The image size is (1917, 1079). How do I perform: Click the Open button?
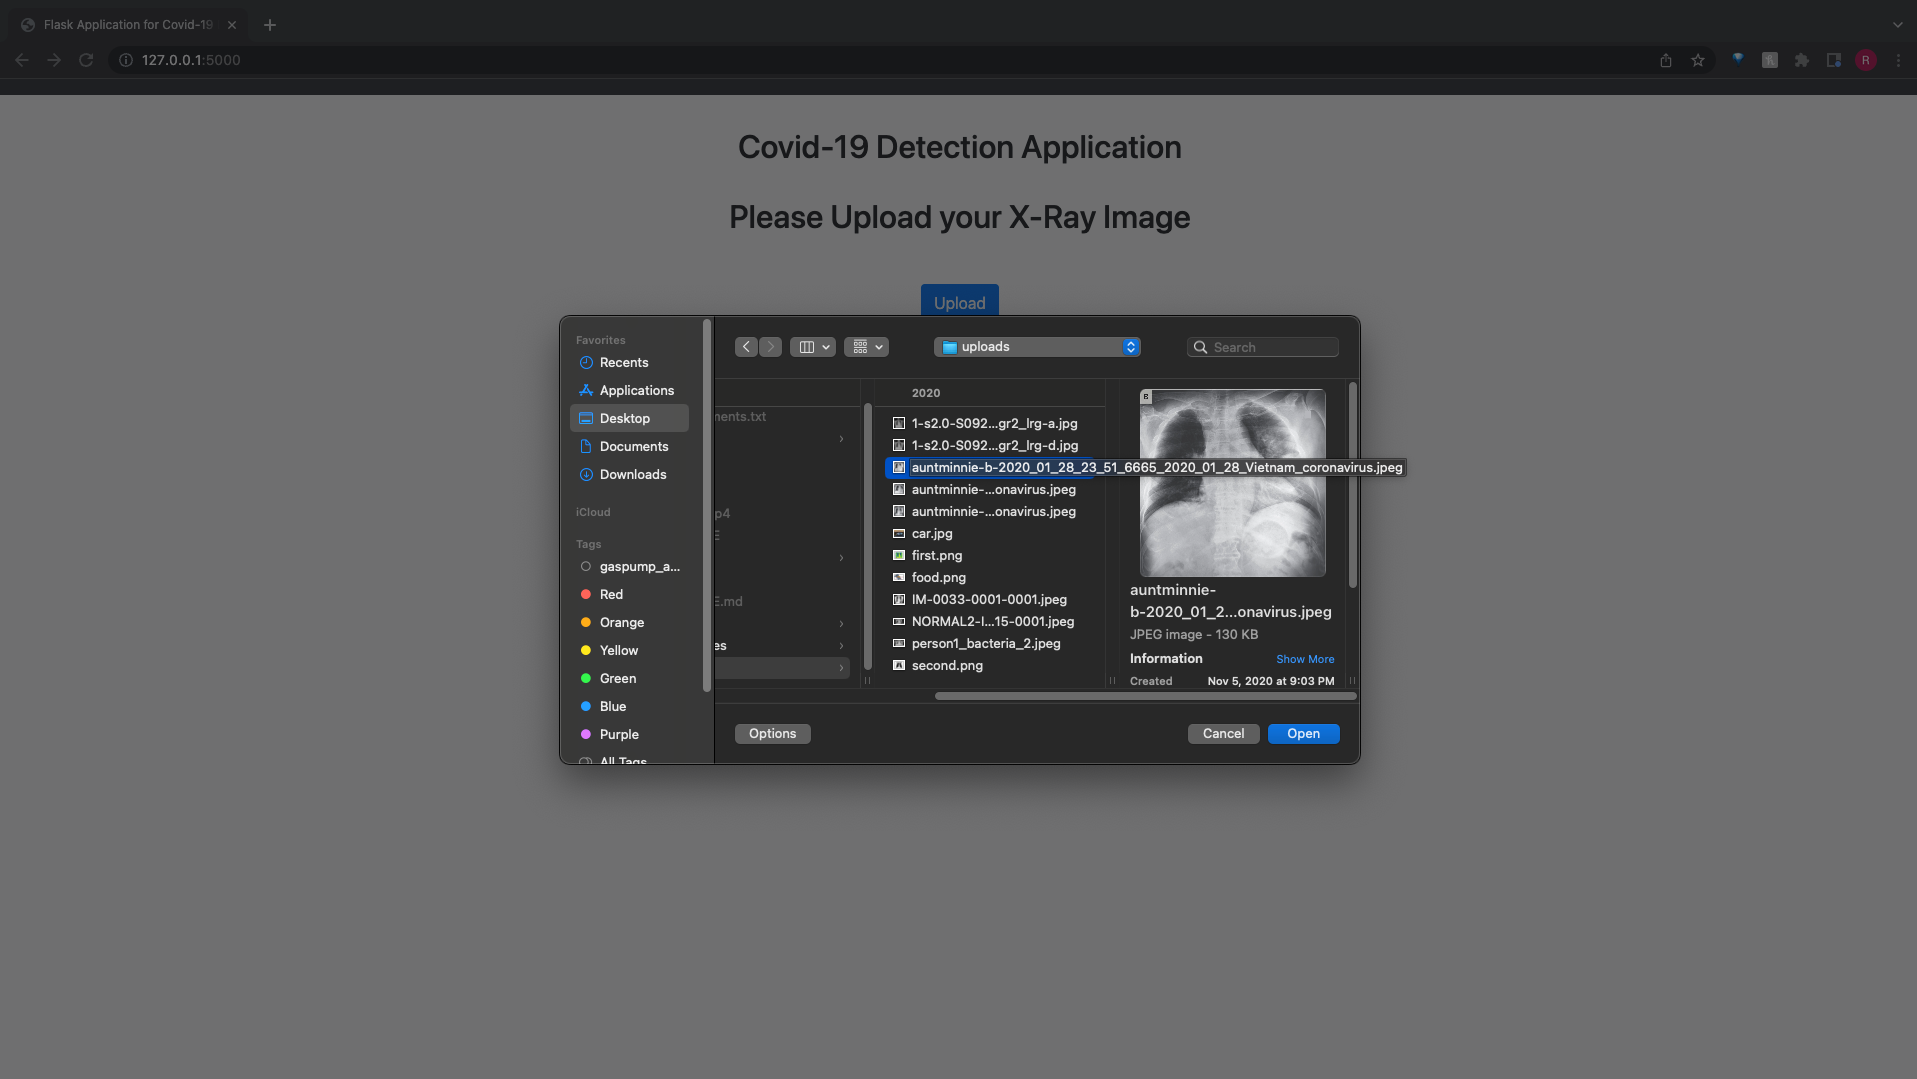(x=1303, y=734)
